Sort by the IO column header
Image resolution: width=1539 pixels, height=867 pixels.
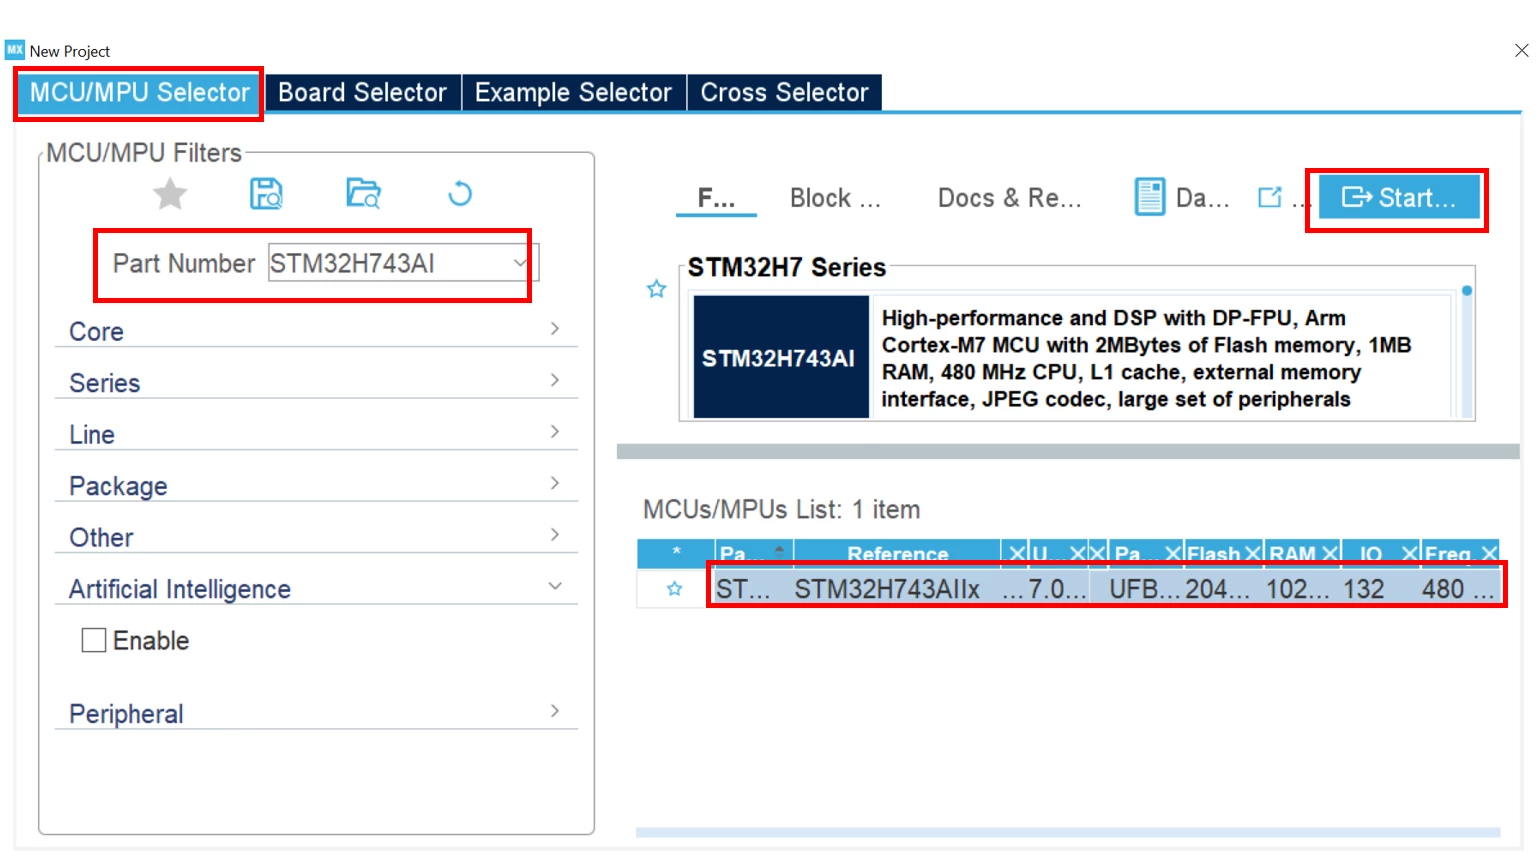(1370, 553)
